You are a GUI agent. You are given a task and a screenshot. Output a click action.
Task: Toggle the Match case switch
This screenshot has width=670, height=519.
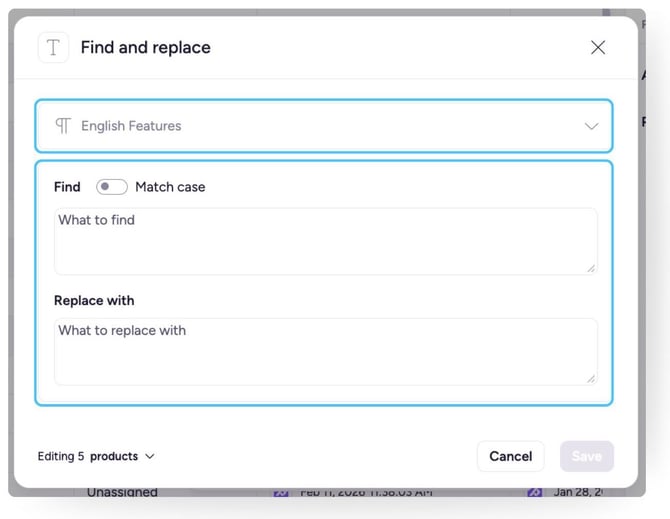[x=111, y=187]
